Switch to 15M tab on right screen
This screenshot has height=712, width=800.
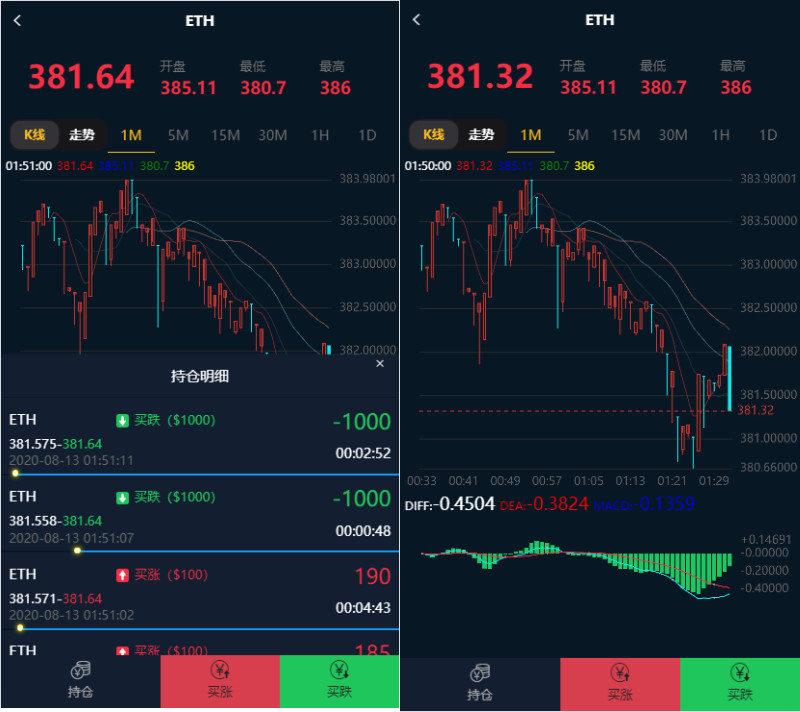(x=626, y=135)
